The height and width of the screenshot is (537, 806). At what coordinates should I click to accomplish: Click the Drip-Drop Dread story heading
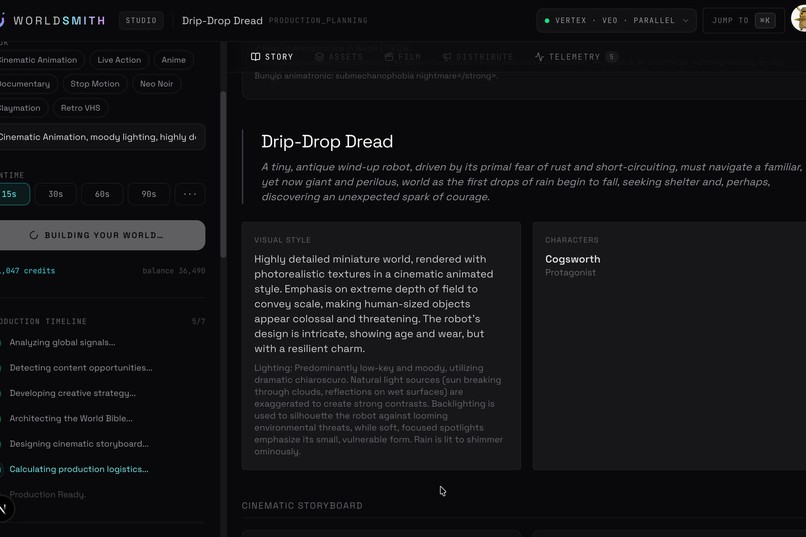click(x=327, y=141)
